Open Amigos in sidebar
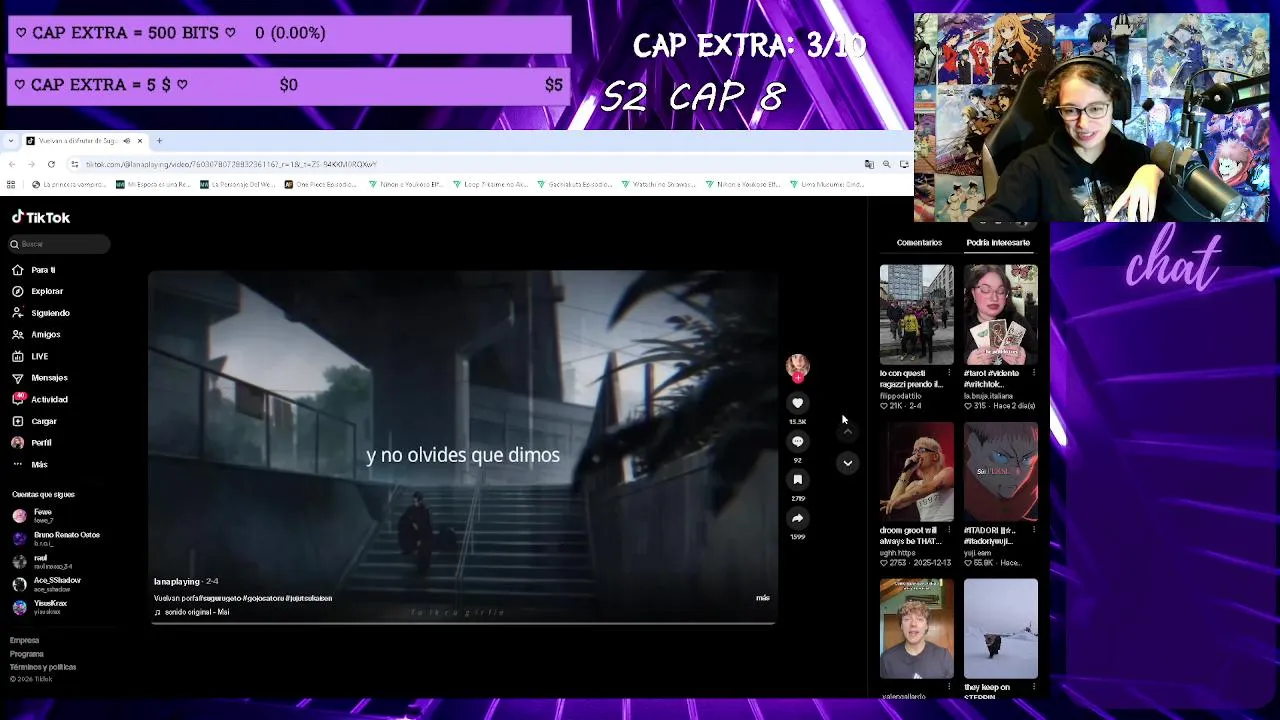 (36, 334)
